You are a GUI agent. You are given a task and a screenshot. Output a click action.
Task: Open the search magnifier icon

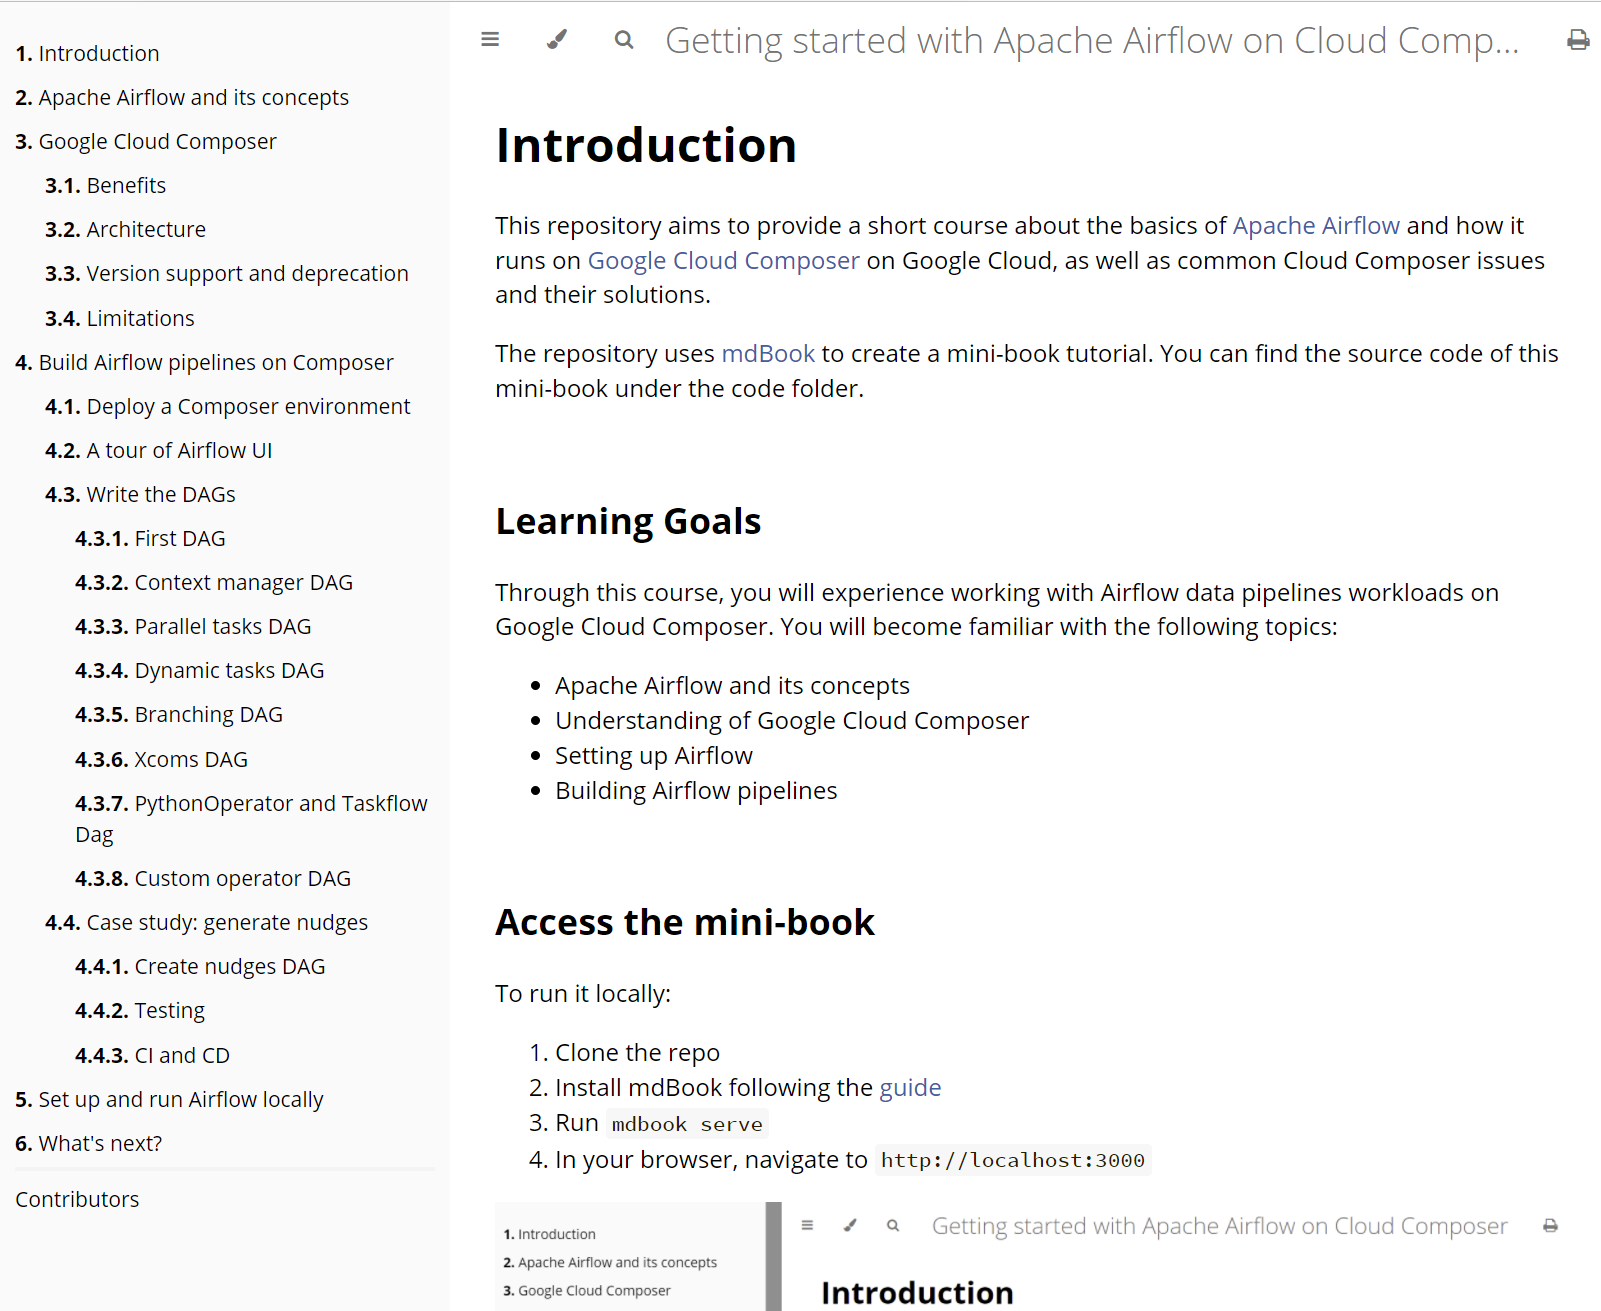click(x=624, y=40)
